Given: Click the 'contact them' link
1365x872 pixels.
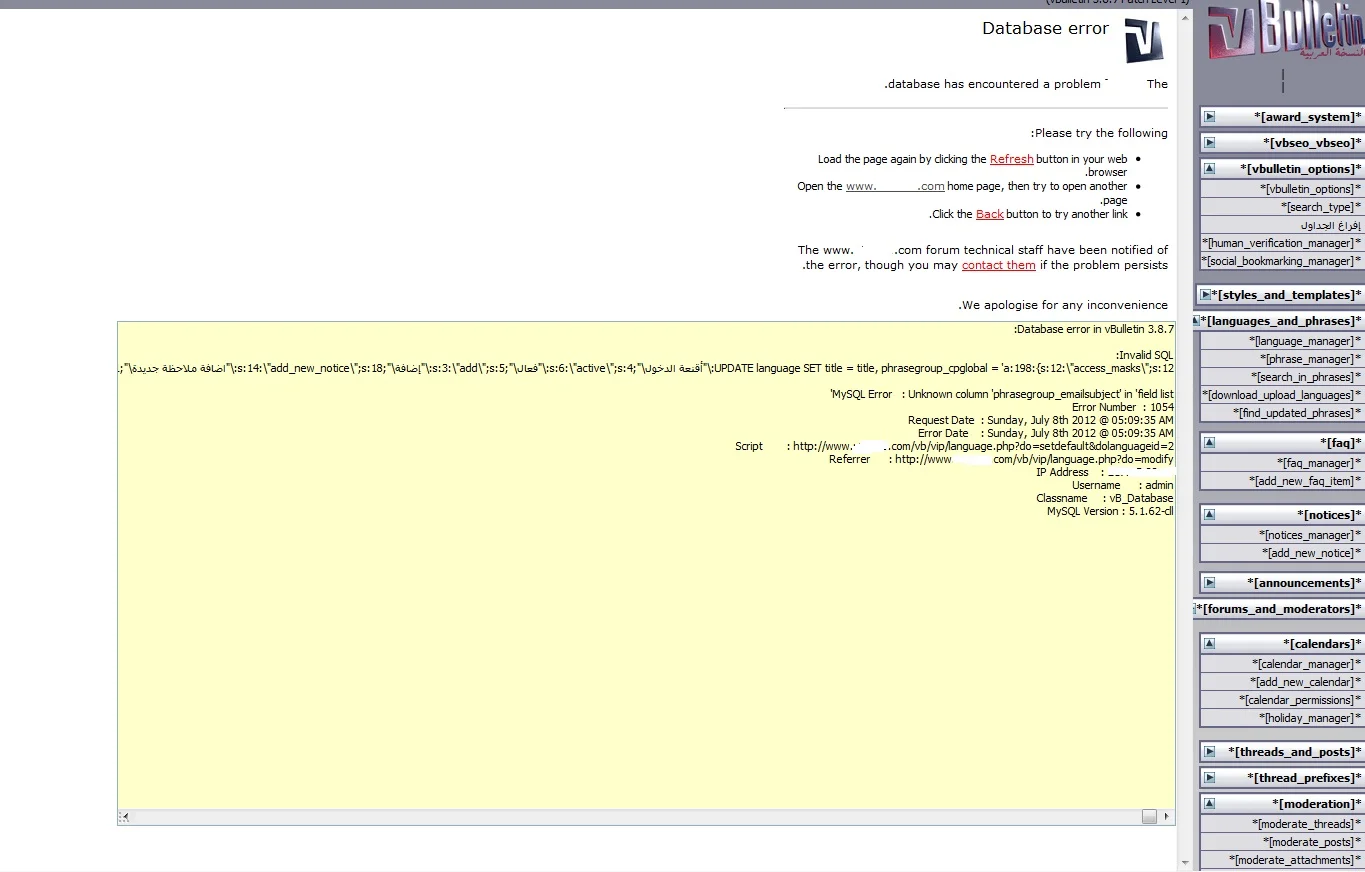Looking at the screenshot, I should coord(998,265).
